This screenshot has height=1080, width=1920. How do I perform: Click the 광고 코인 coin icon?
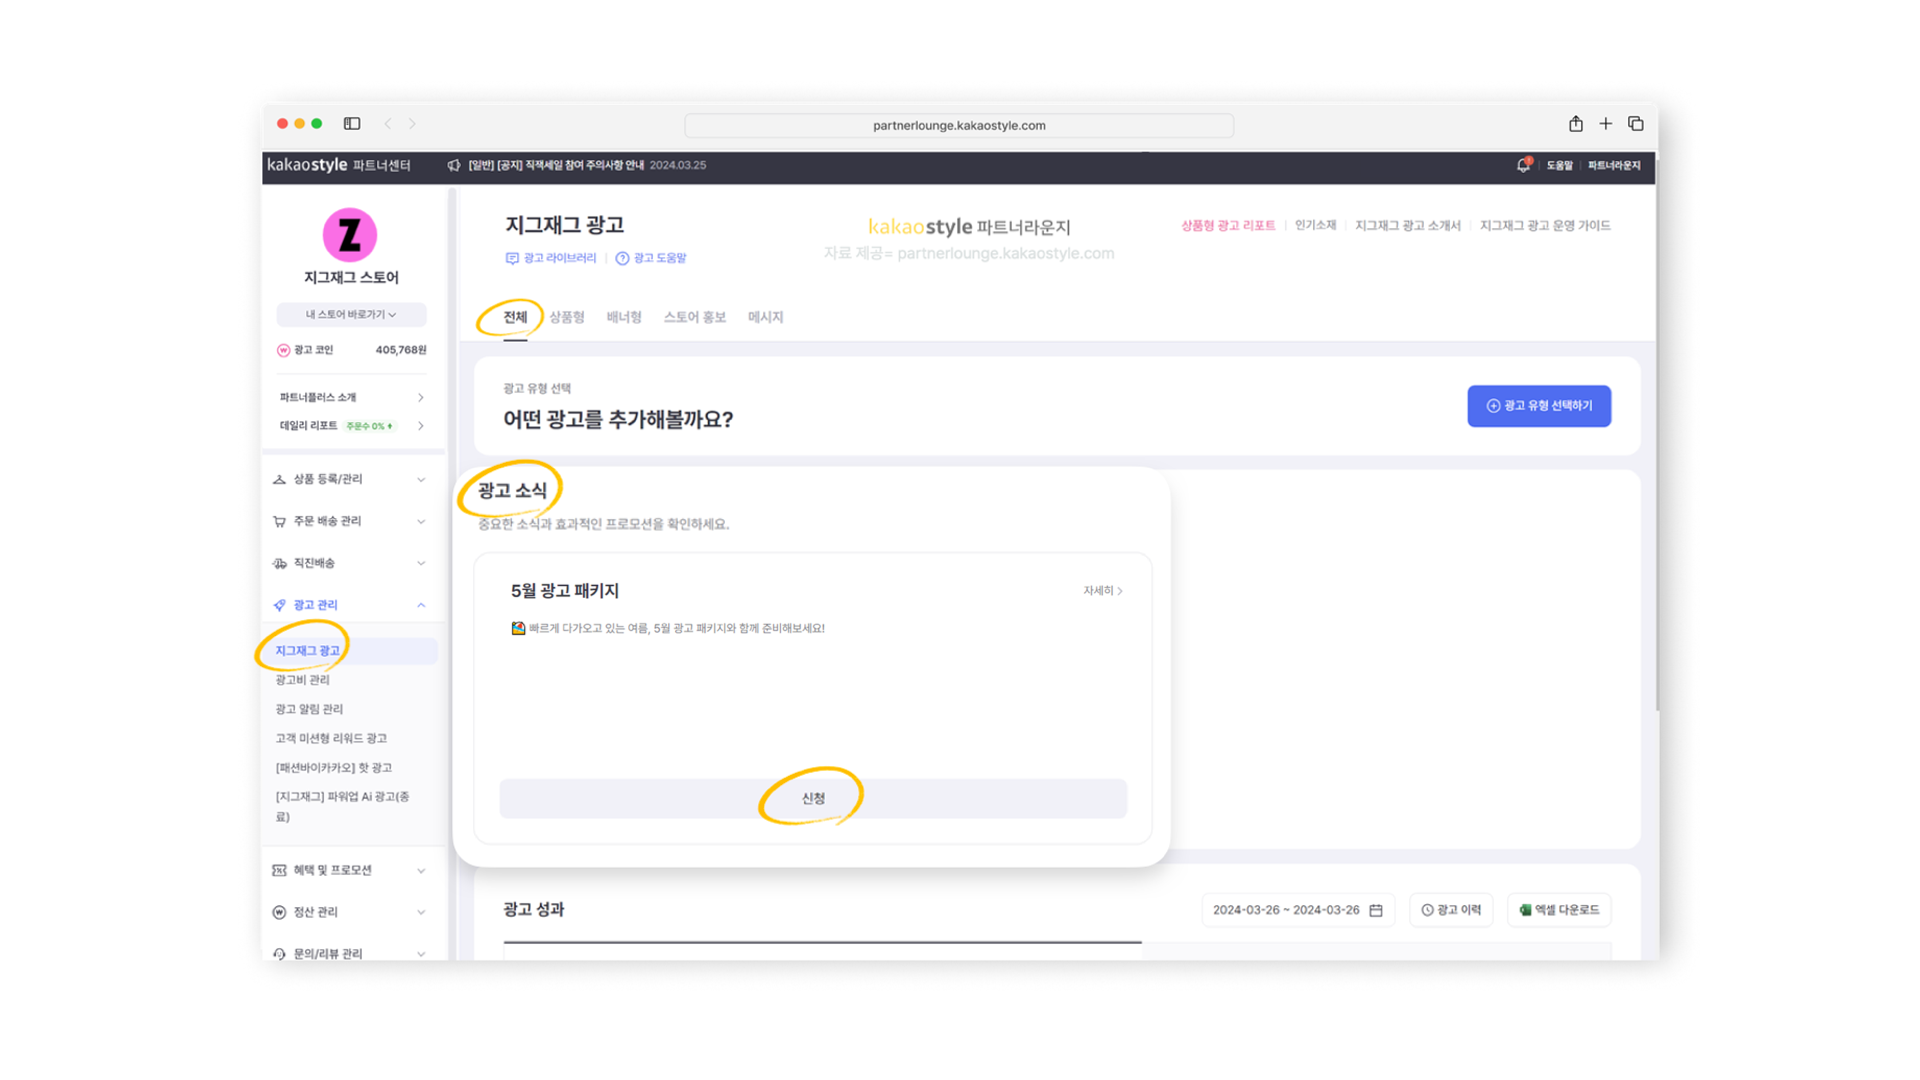coord(283,350)
